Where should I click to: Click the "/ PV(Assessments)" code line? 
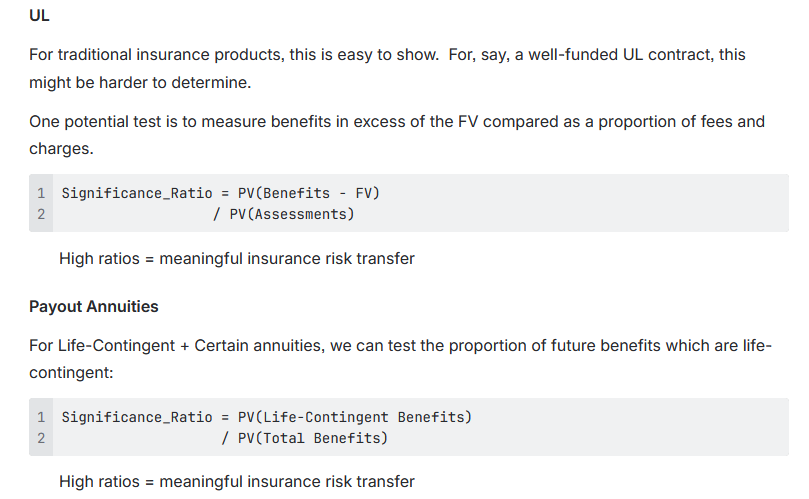tap(284, 214)
